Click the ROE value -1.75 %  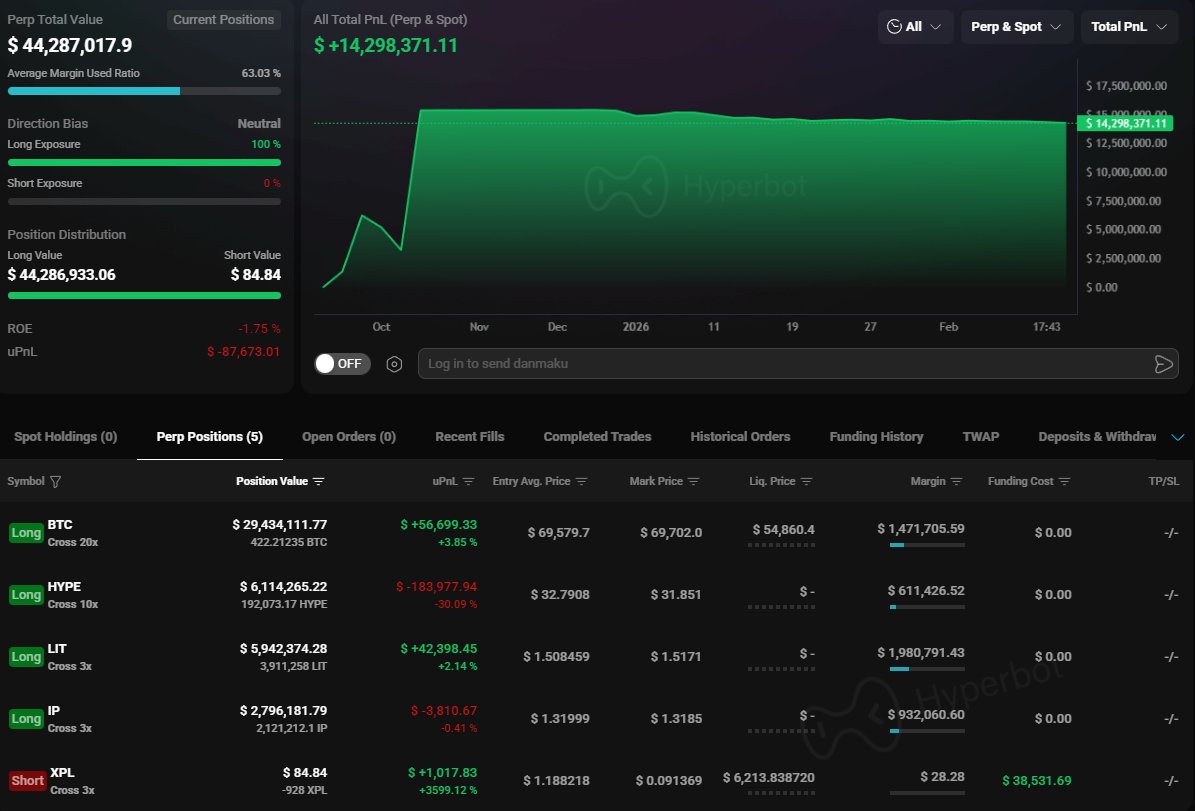click(259, 329)
